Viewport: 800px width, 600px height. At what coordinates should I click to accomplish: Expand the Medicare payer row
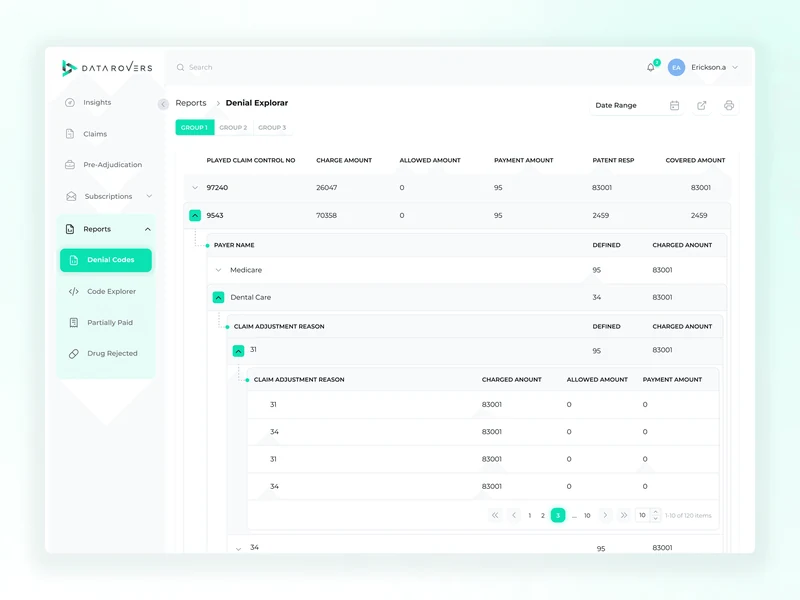218,270
